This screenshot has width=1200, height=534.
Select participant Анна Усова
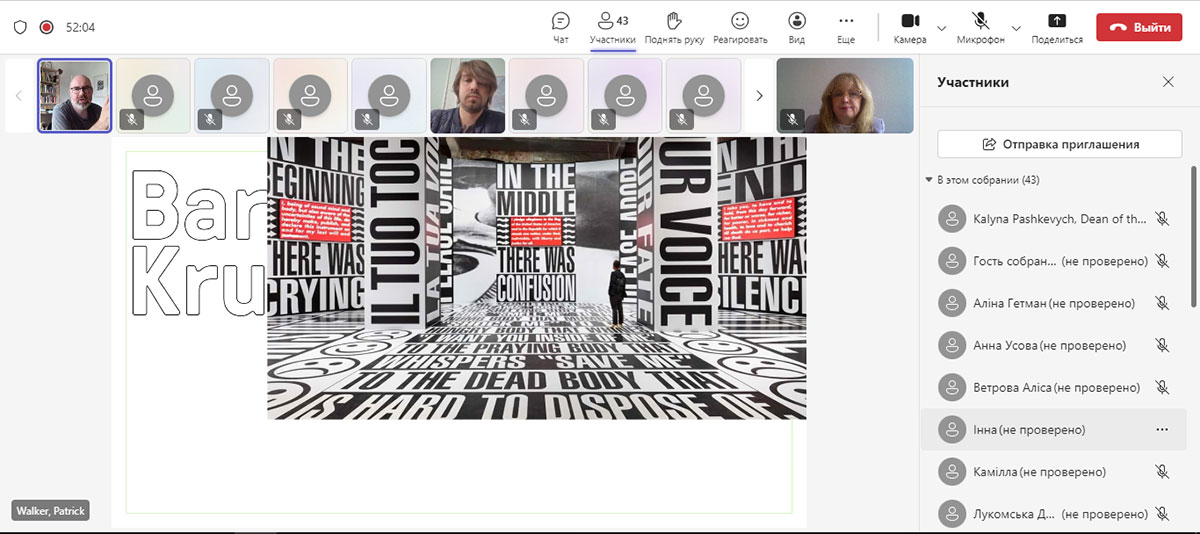click(1054, 345)
